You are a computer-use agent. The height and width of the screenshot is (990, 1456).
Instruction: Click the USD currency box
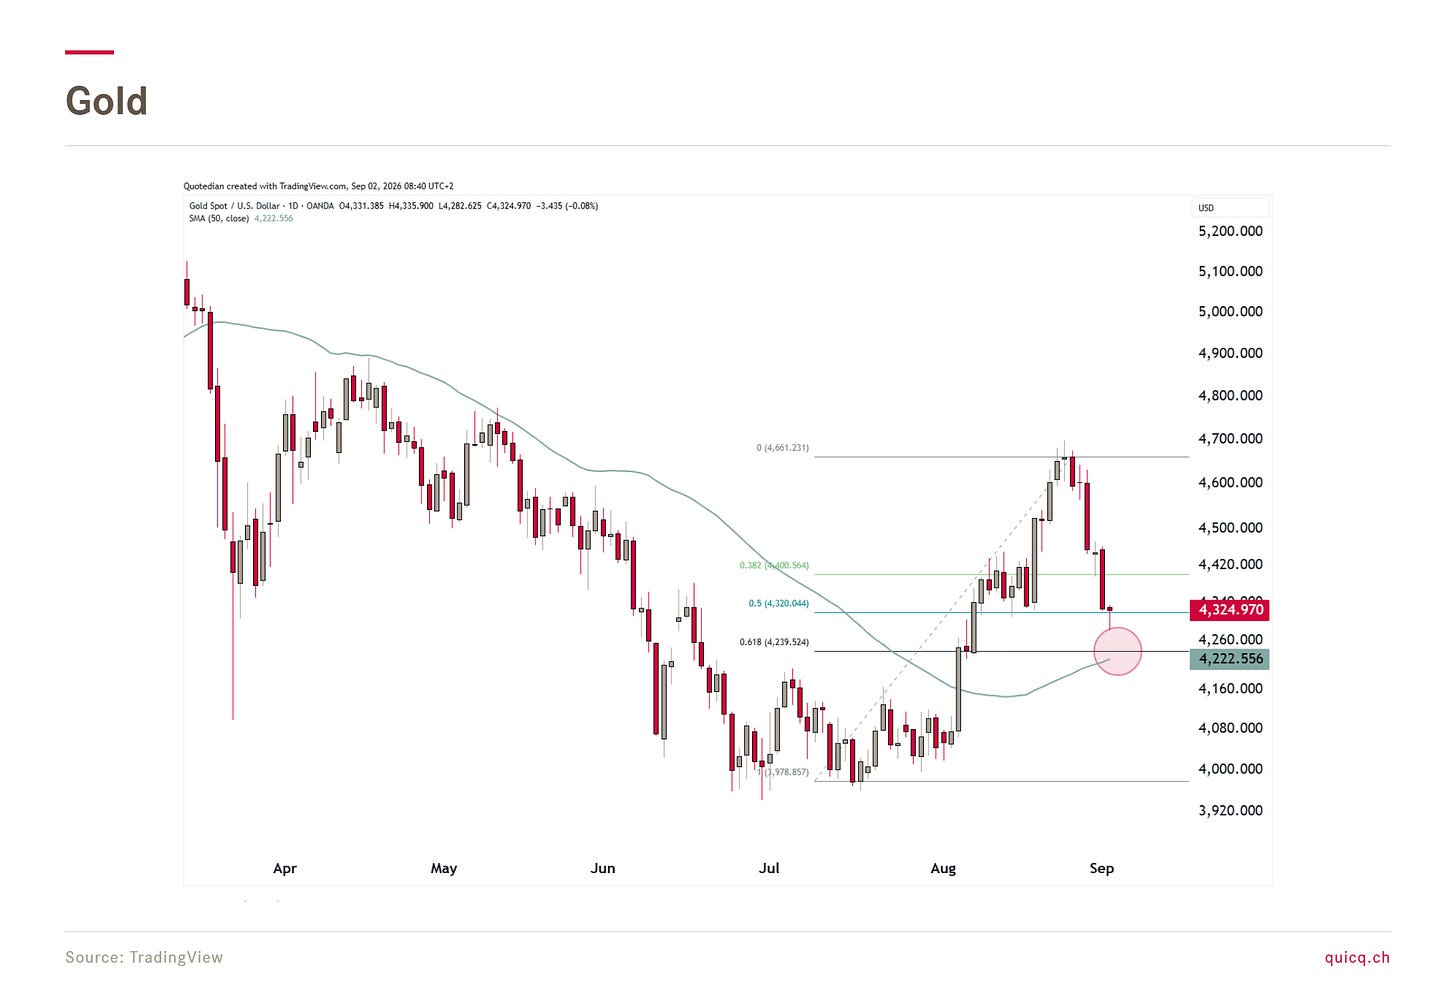tap(1231, 208)
